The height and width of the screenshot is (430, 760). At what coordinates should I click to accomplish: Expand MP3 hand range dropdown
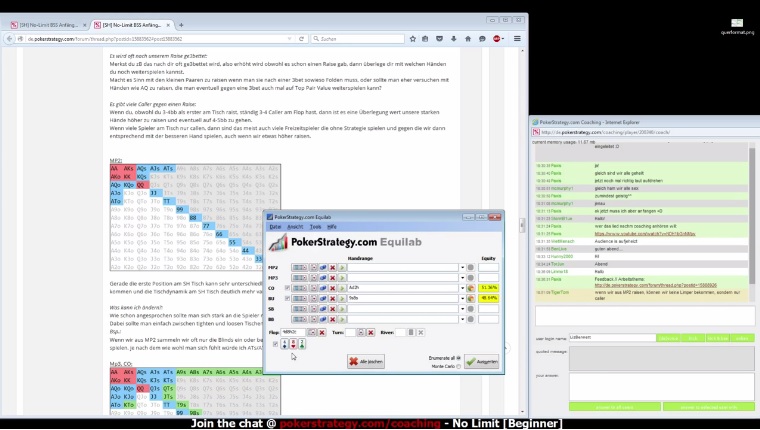(x=462, y=278)
